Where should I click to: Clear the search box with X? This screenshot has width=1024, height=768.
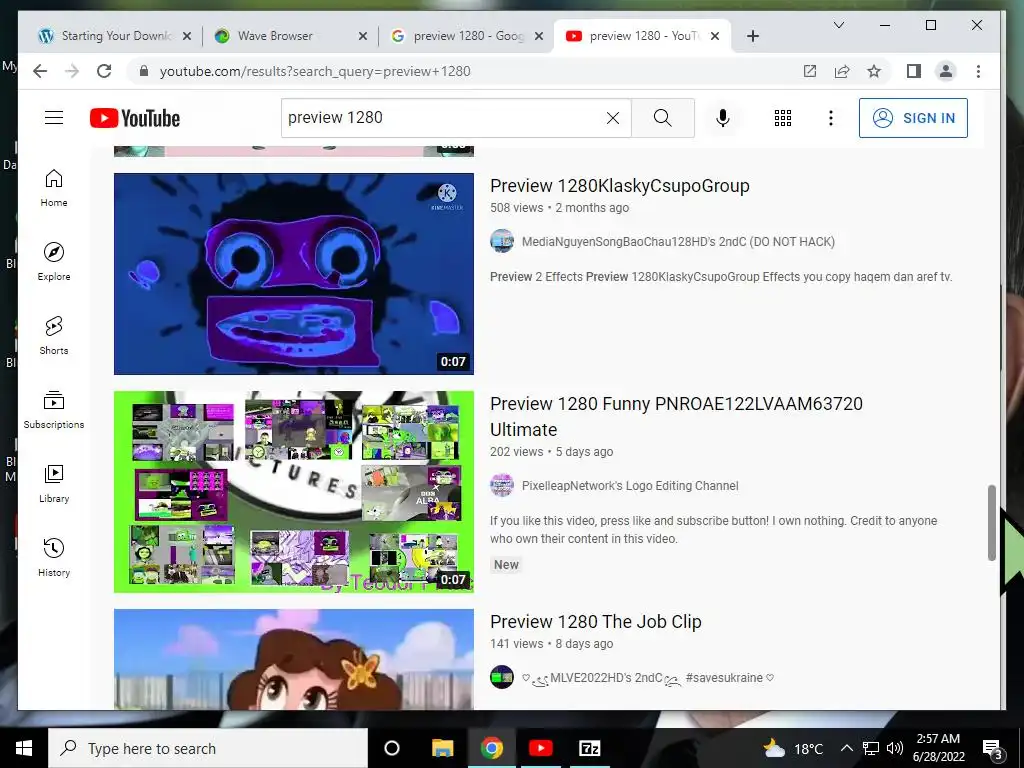[x=613, y=118]
